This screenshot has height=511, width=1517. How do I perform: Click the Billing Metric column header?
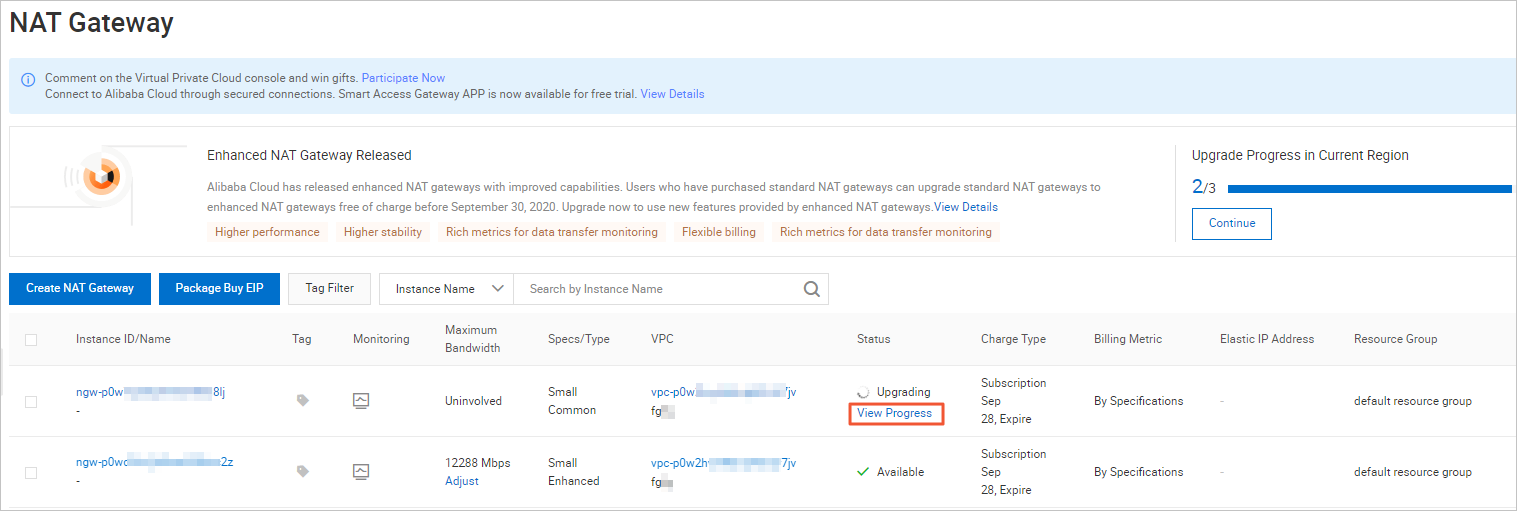tap(1128, 339)
